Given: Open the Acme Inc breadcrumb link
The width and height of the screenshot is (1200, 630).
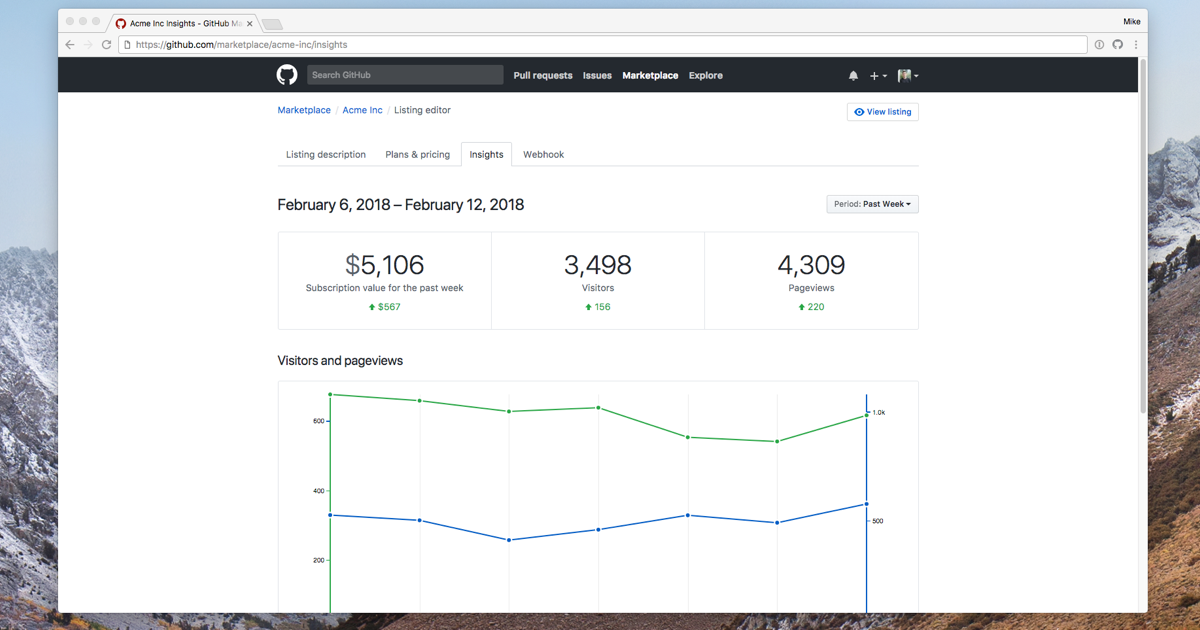Looking at the screenshot, I should coord(362,110).
